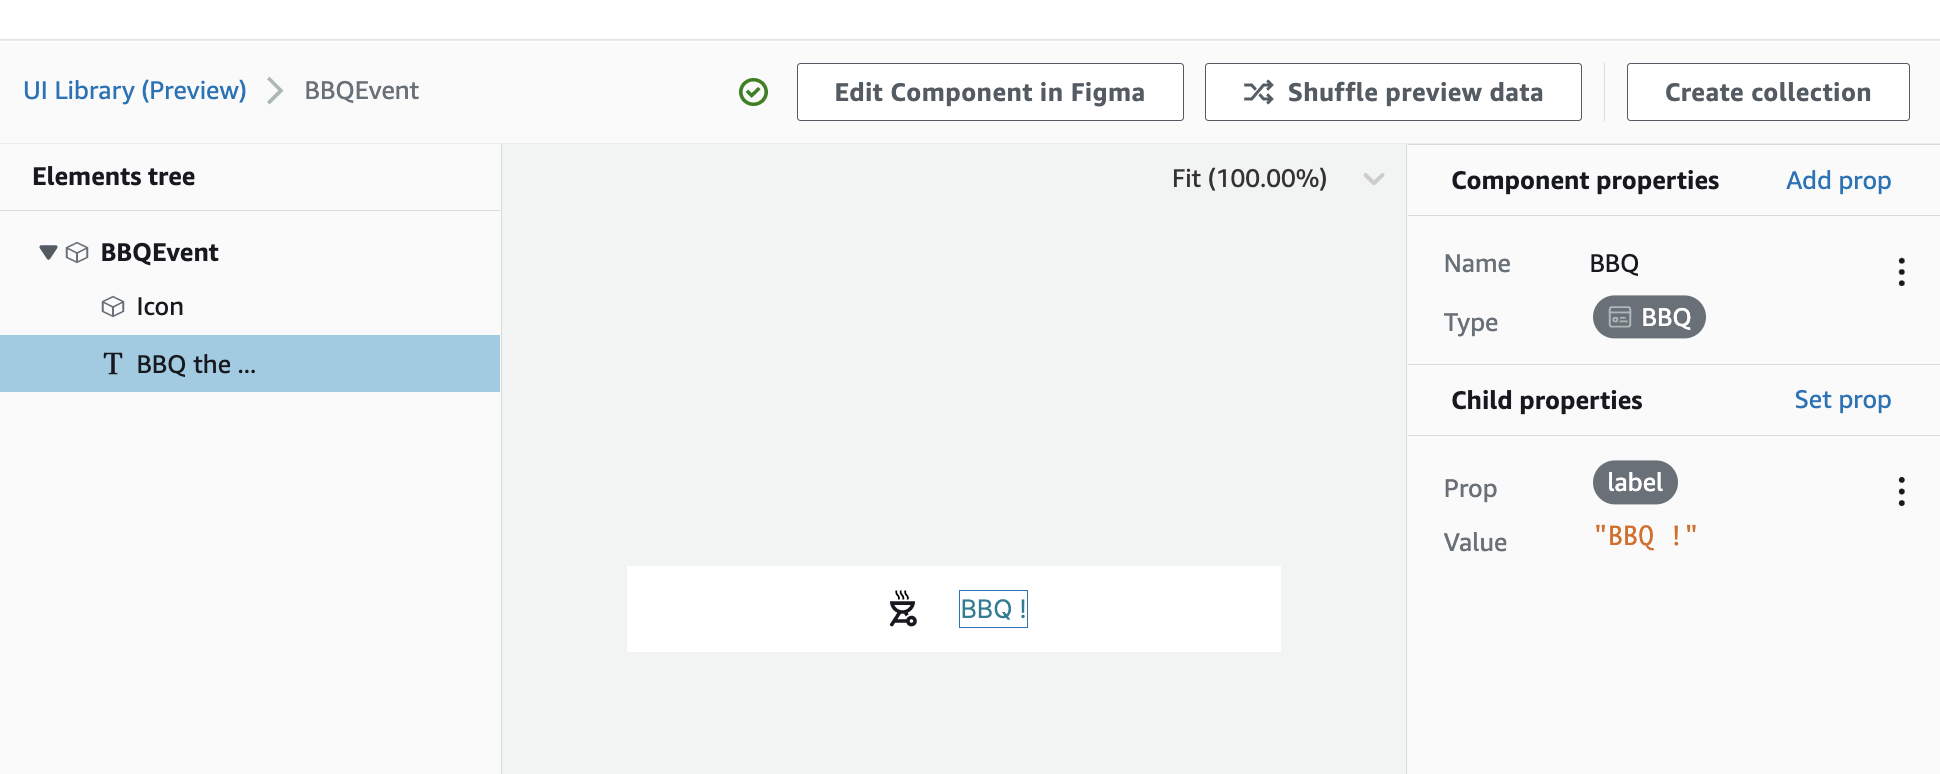
Task: Click the Value field showing "BBQ !"
Action: [1645, 536]
